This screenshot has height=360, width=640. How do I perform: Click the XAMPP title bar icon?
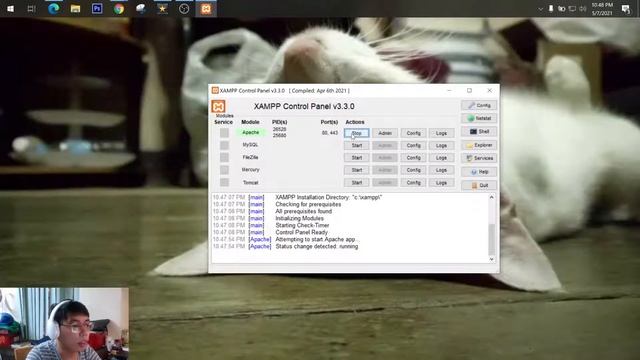[x=215, y=91]
